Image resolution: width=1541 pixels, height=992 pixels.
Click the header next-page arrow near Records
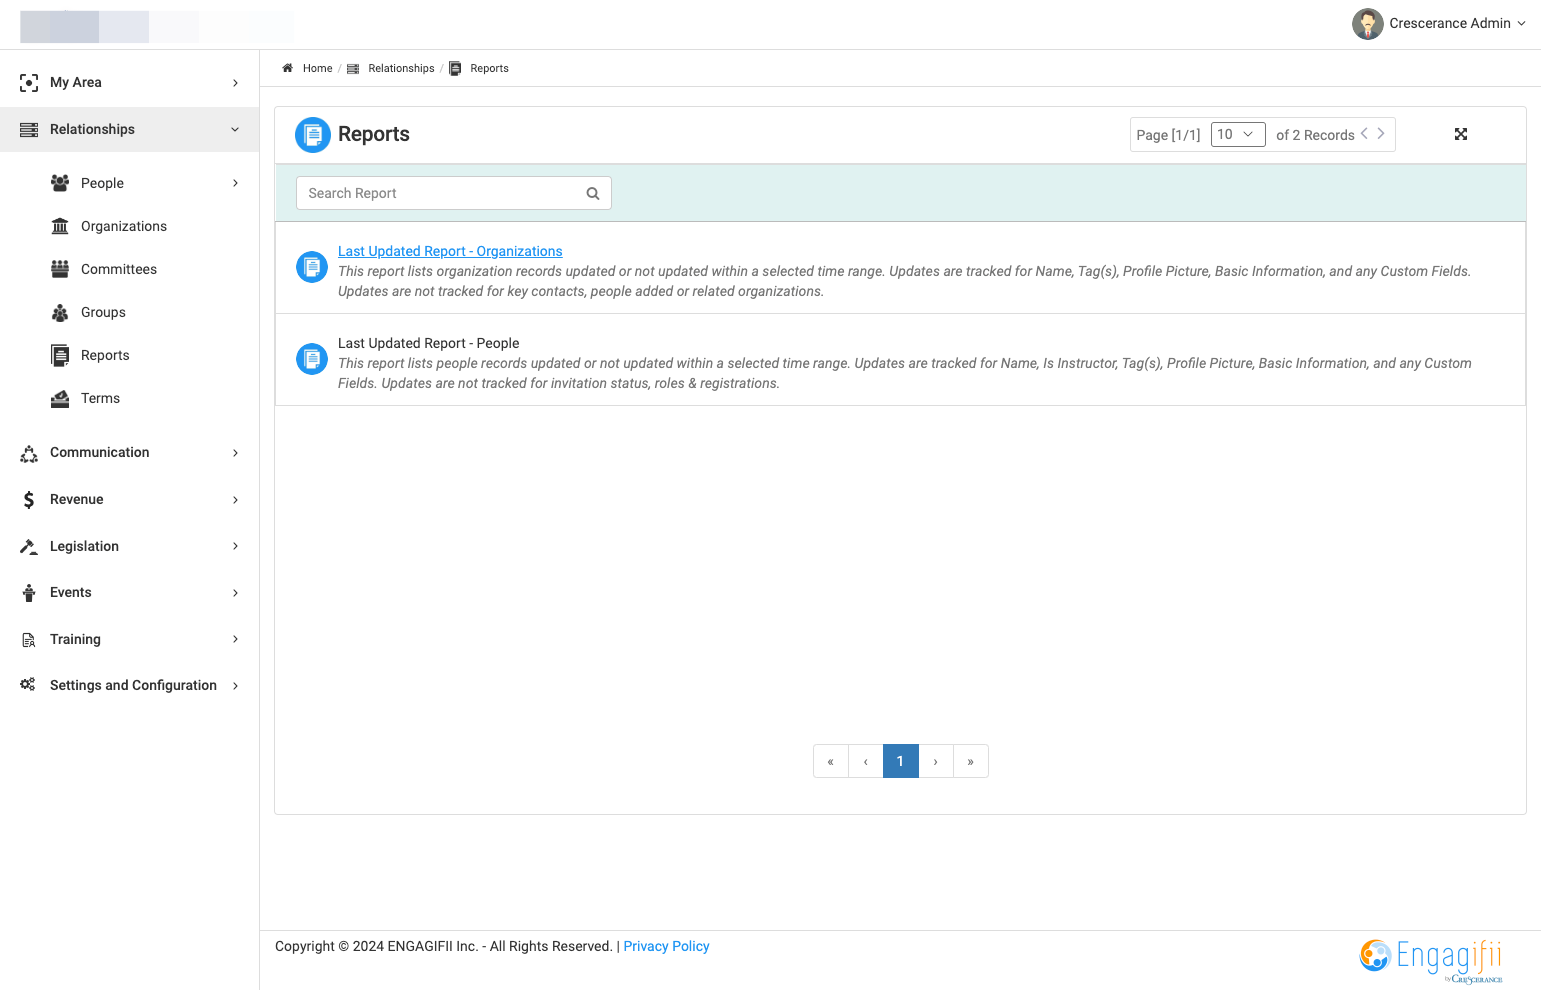(x=1381, y=134)
